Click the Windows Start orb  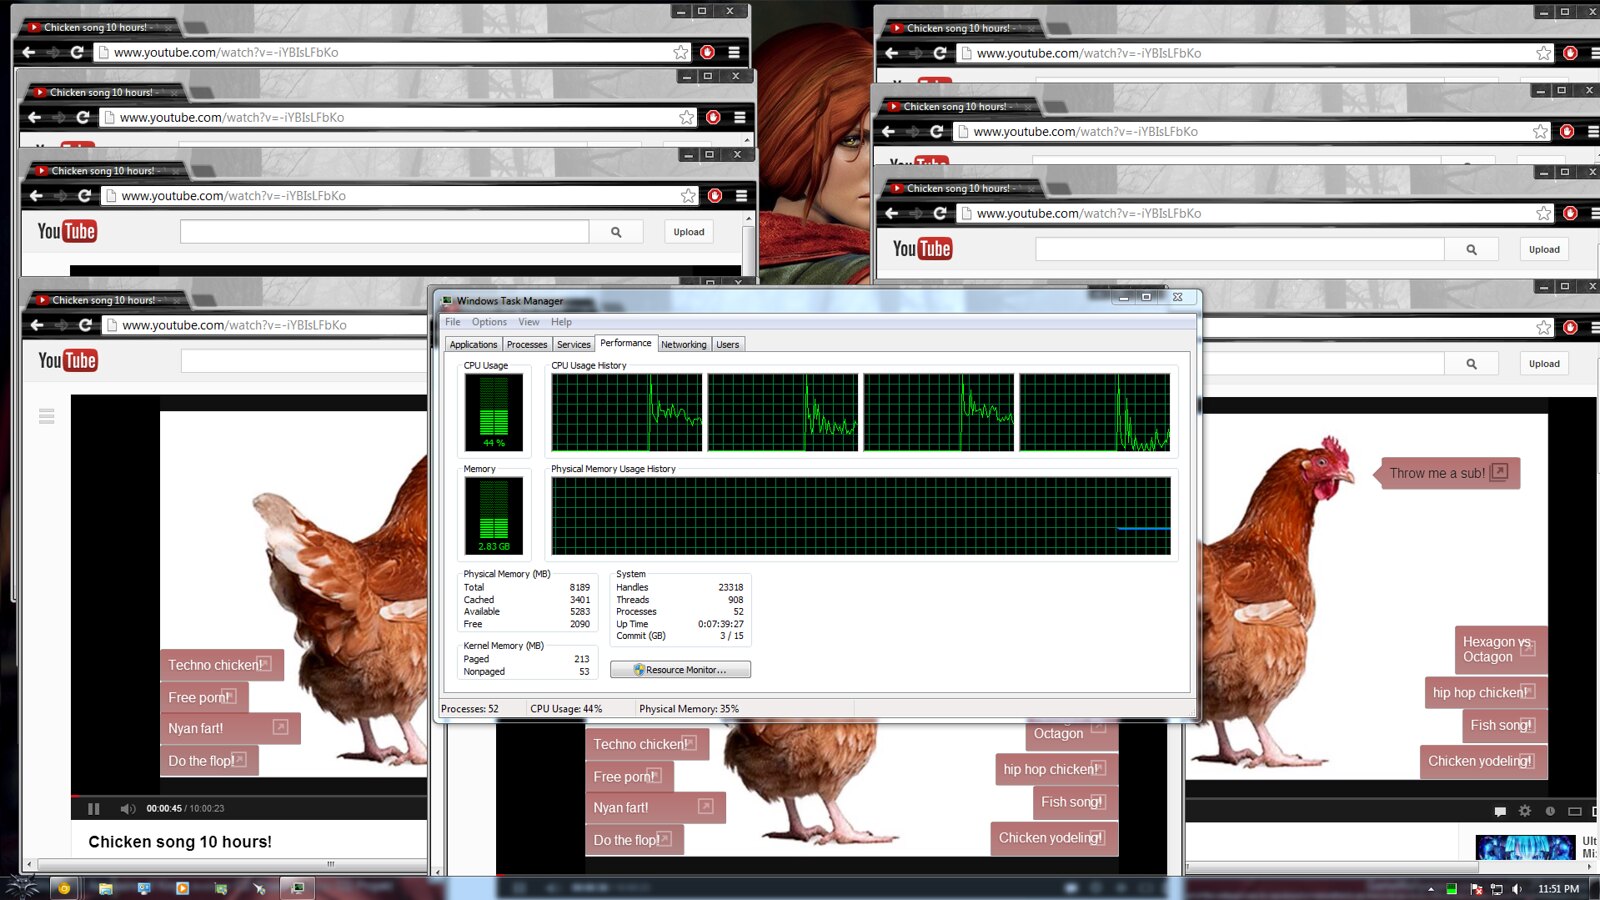click(x=22, y=887)
